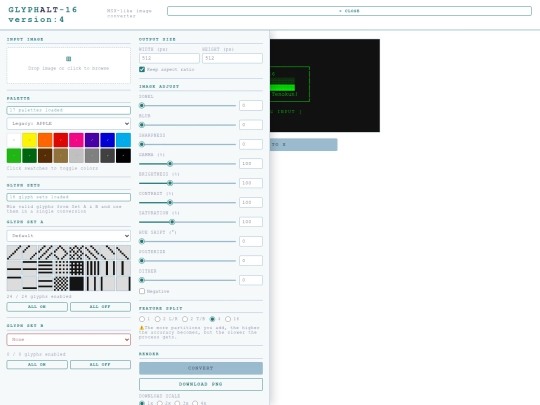Toggle the magenta pink palette swatch
The height and width of the screenshot is (405, 540).
(x=76, y=140)
